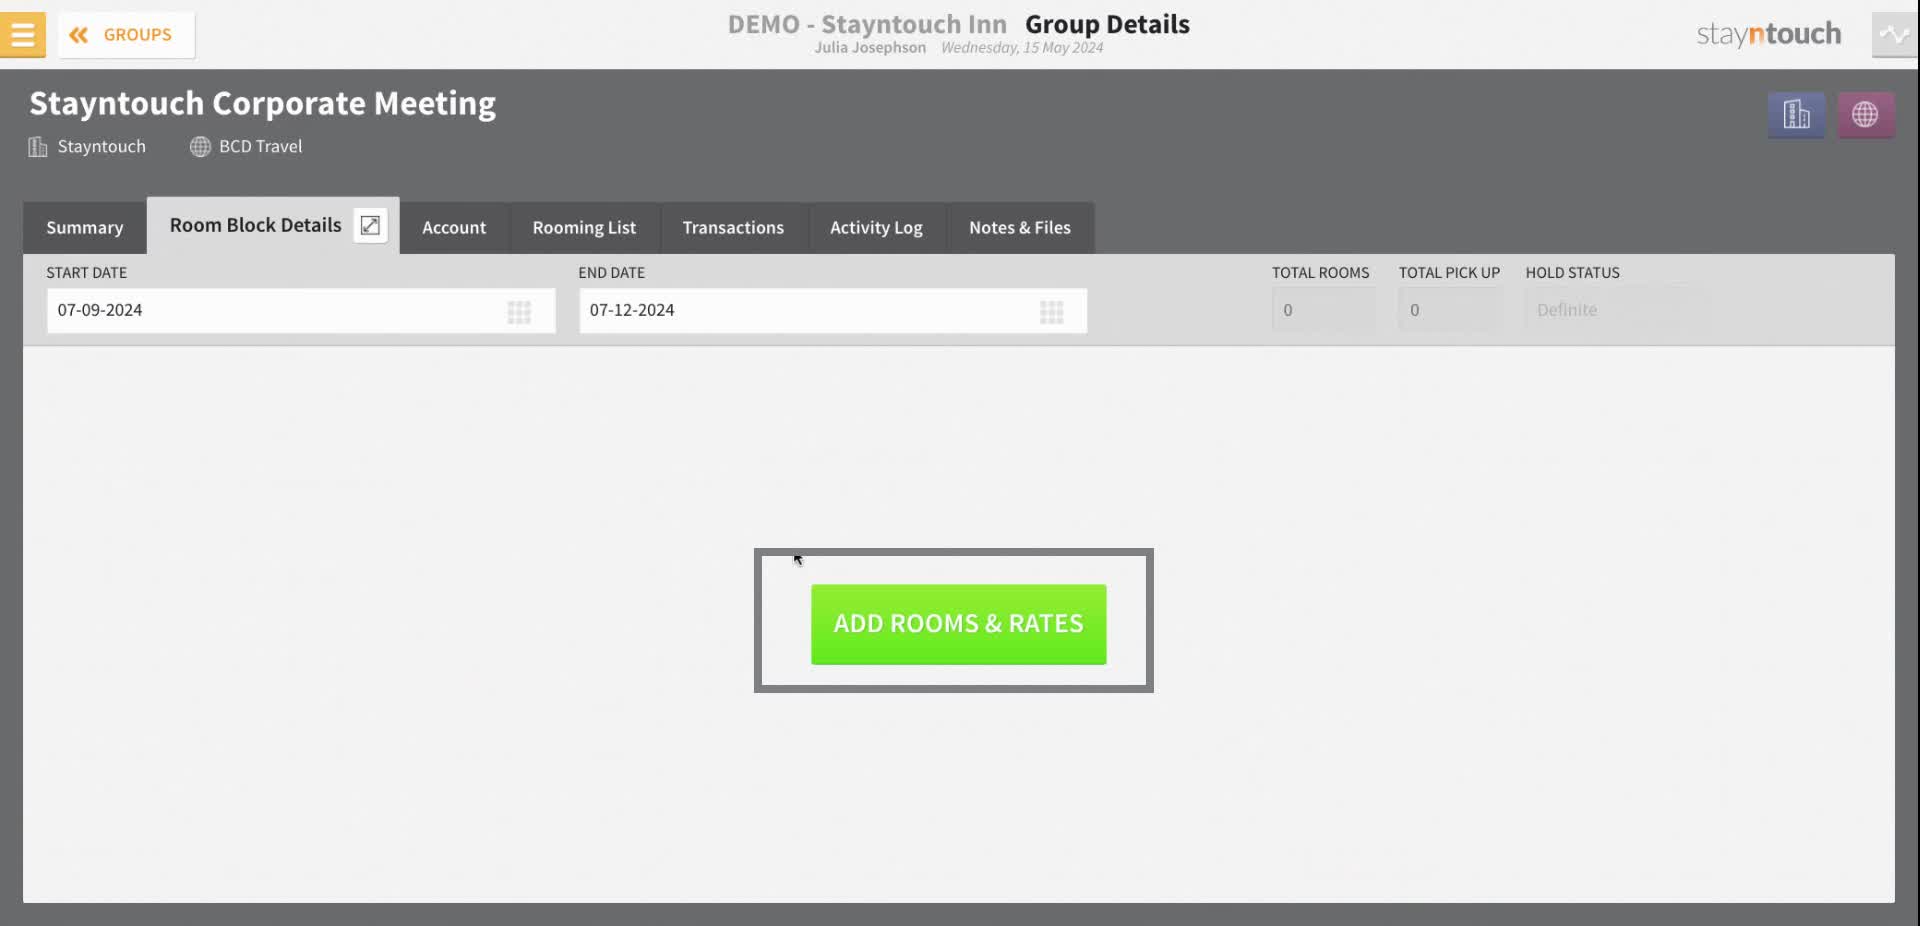The width and height of the screenshot is (1920, 926).
Task: Open the Start Date calendar picker icon
Action: [519, 312]
